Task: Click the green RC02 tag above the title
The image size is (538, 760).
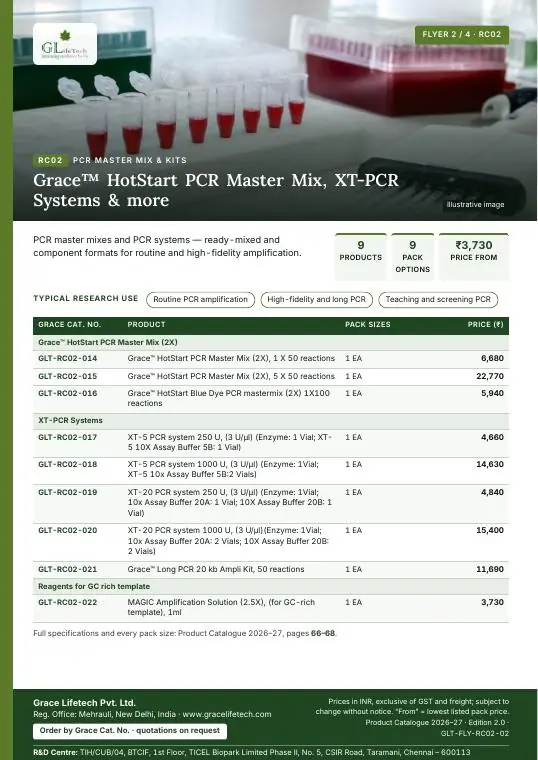Action: tap(50, 160)
